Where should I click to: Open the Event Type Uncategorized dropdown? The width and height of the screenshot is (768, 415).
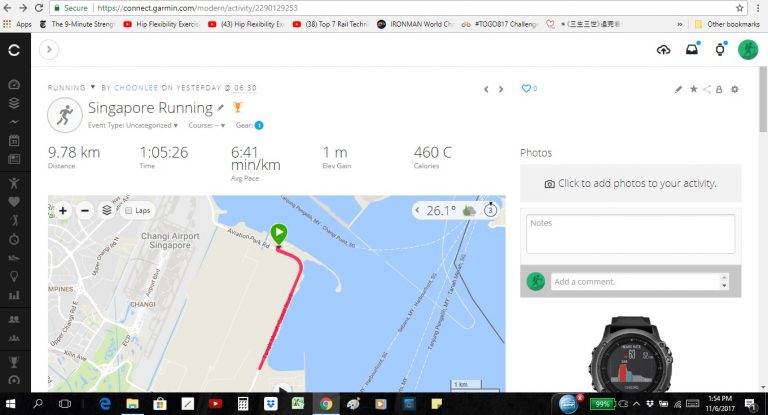click(x=133, y=125)
